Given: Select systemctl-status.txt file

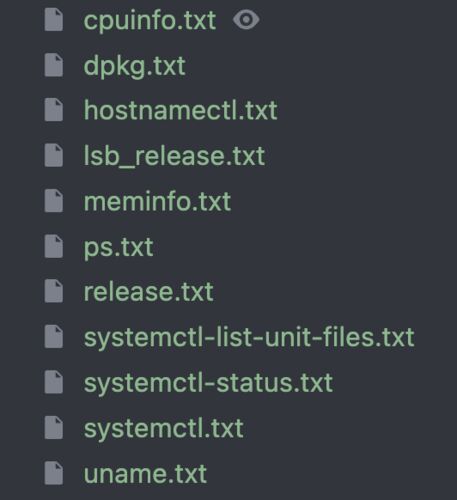Looking at the screenshot, I should pyautogui.click(x=208, y=384).
